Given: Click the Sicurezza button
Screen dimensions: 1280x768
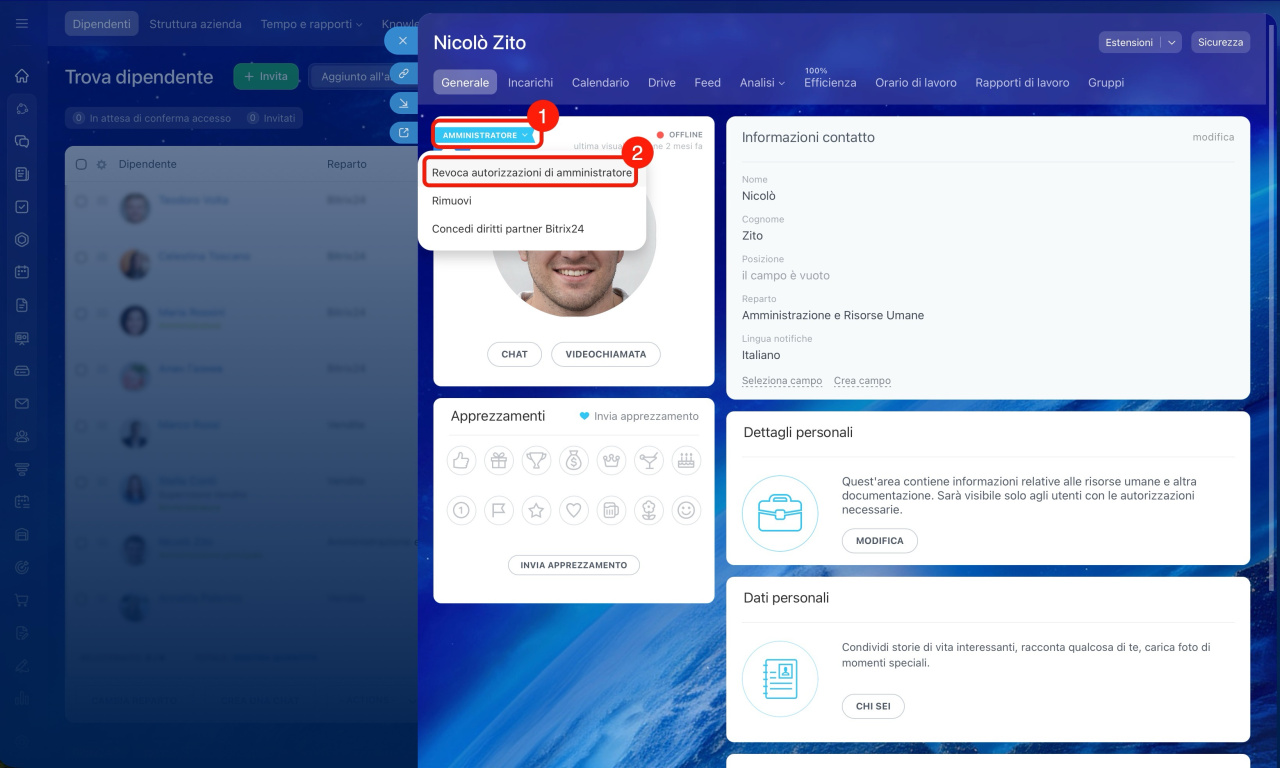Looking at the screenshot, I should [1220, 42].
